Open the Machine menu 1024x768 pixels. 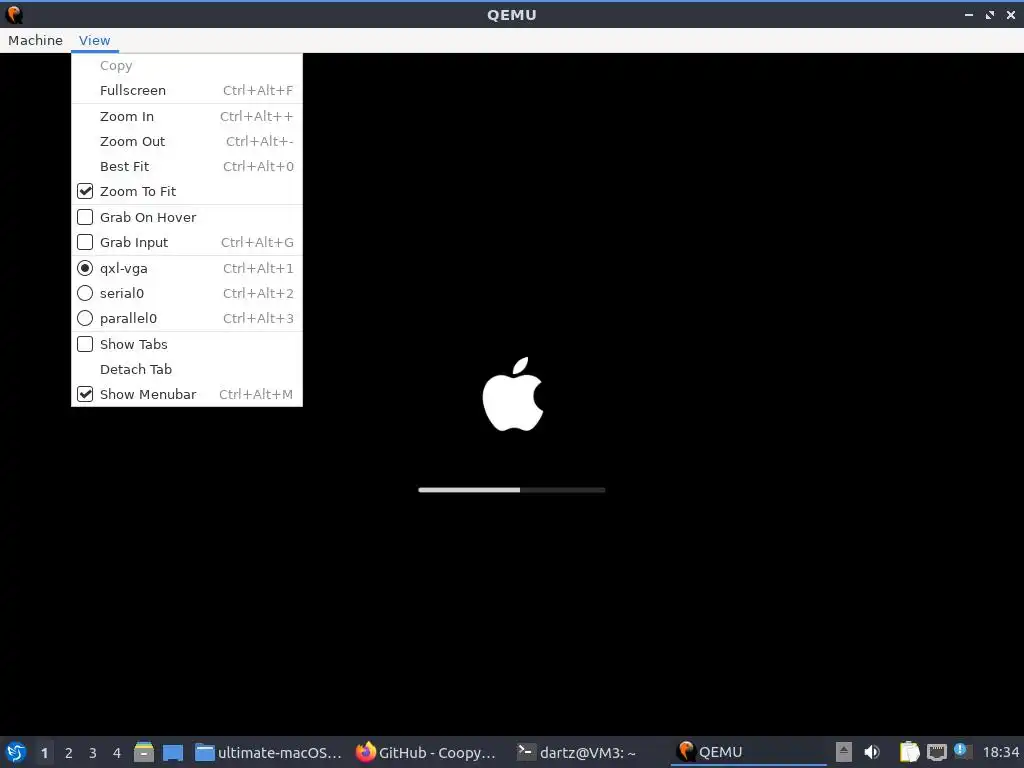(x=35, y=40)
